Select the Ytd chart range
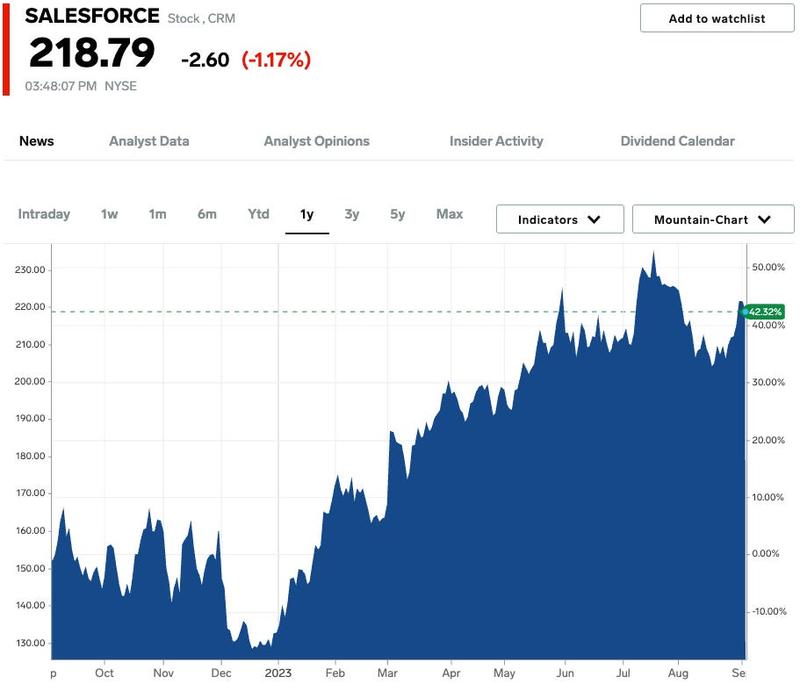The image size is (800, 683). [259, 214]
